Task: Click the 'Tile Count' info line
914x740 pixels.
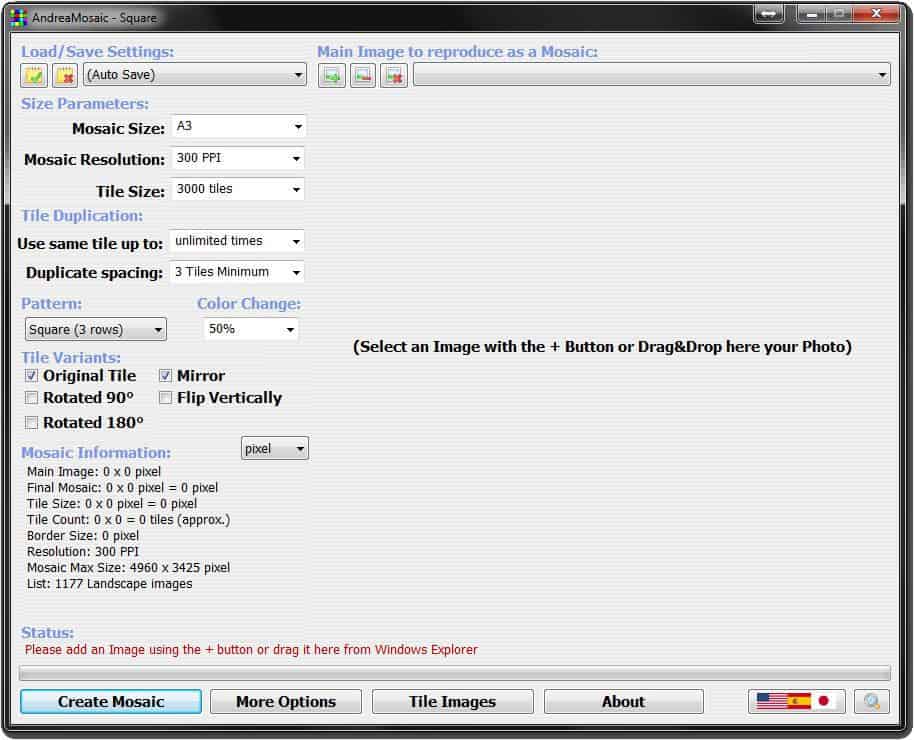Action: [128, 520]
